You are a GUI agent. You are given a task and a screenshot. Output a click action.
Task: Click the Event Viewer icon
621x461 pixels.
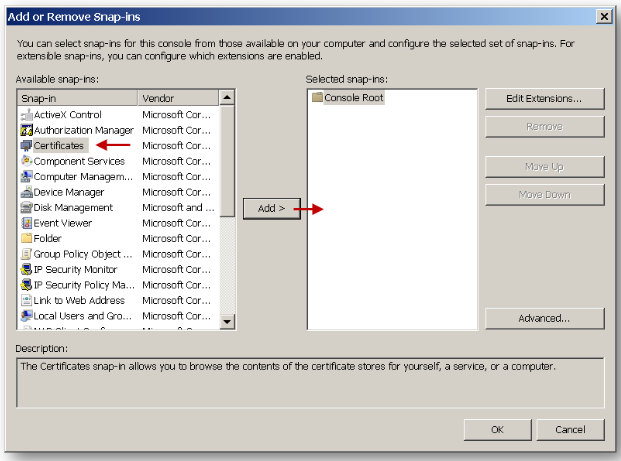[27, 223]
